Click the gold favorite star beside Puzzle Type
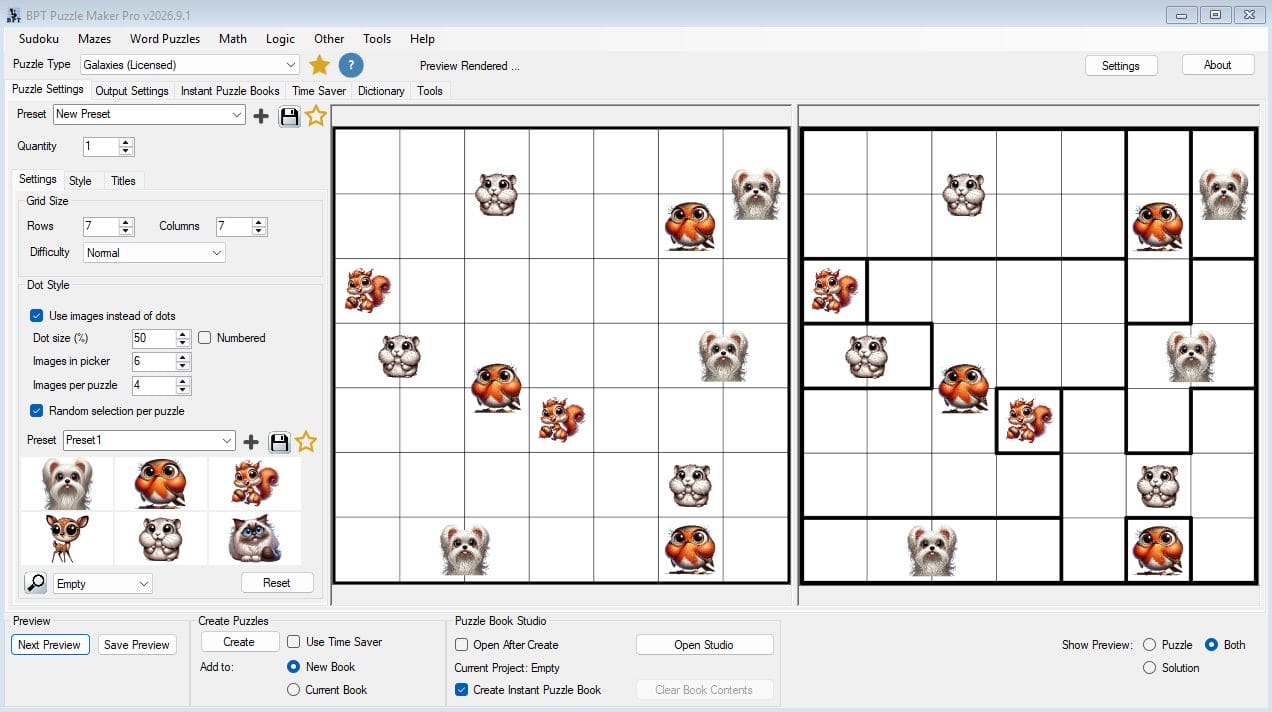Viewport: 1272px width, 712px height. pyautogui.click(x=319, y=65)
